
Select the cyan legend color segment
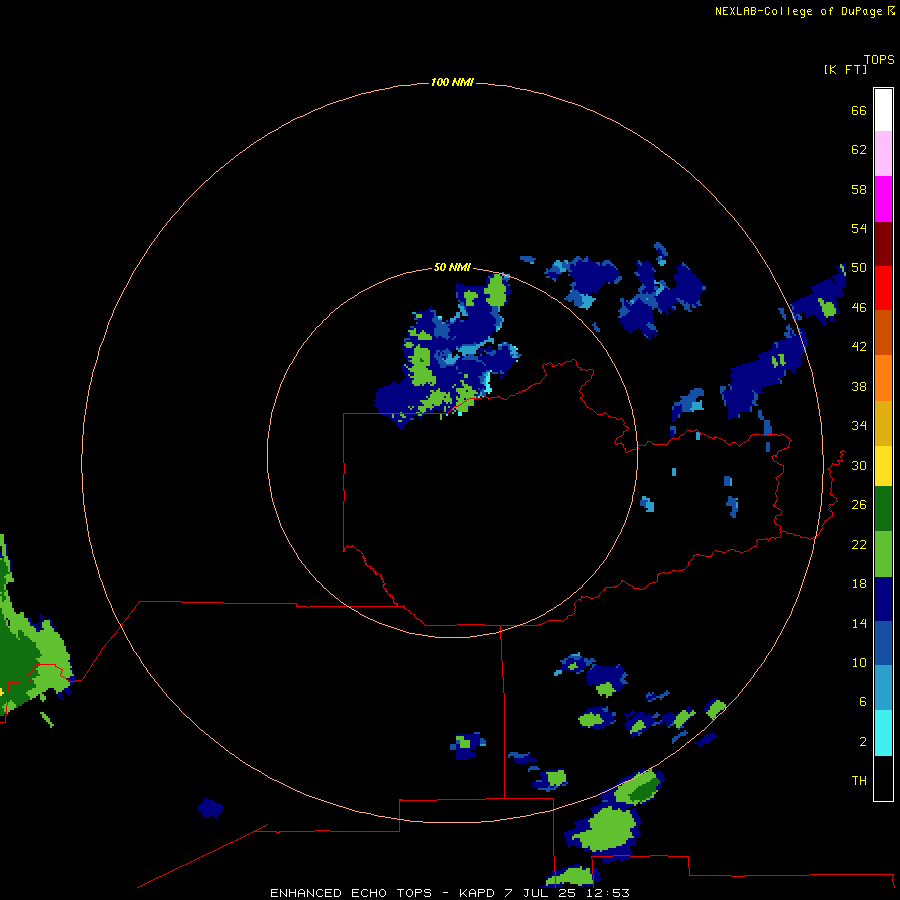(x=883, y=733)
